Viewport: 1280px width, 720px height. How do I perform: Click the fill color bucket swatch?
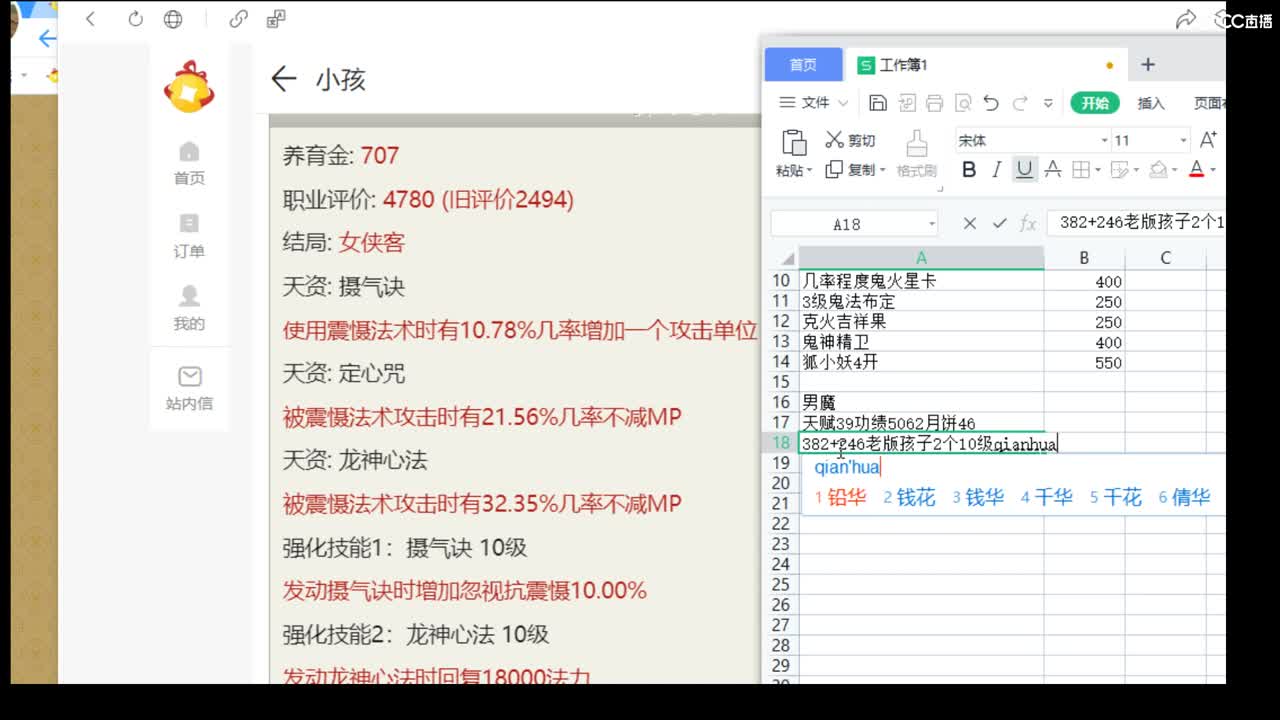click(x=1158, y=170)
